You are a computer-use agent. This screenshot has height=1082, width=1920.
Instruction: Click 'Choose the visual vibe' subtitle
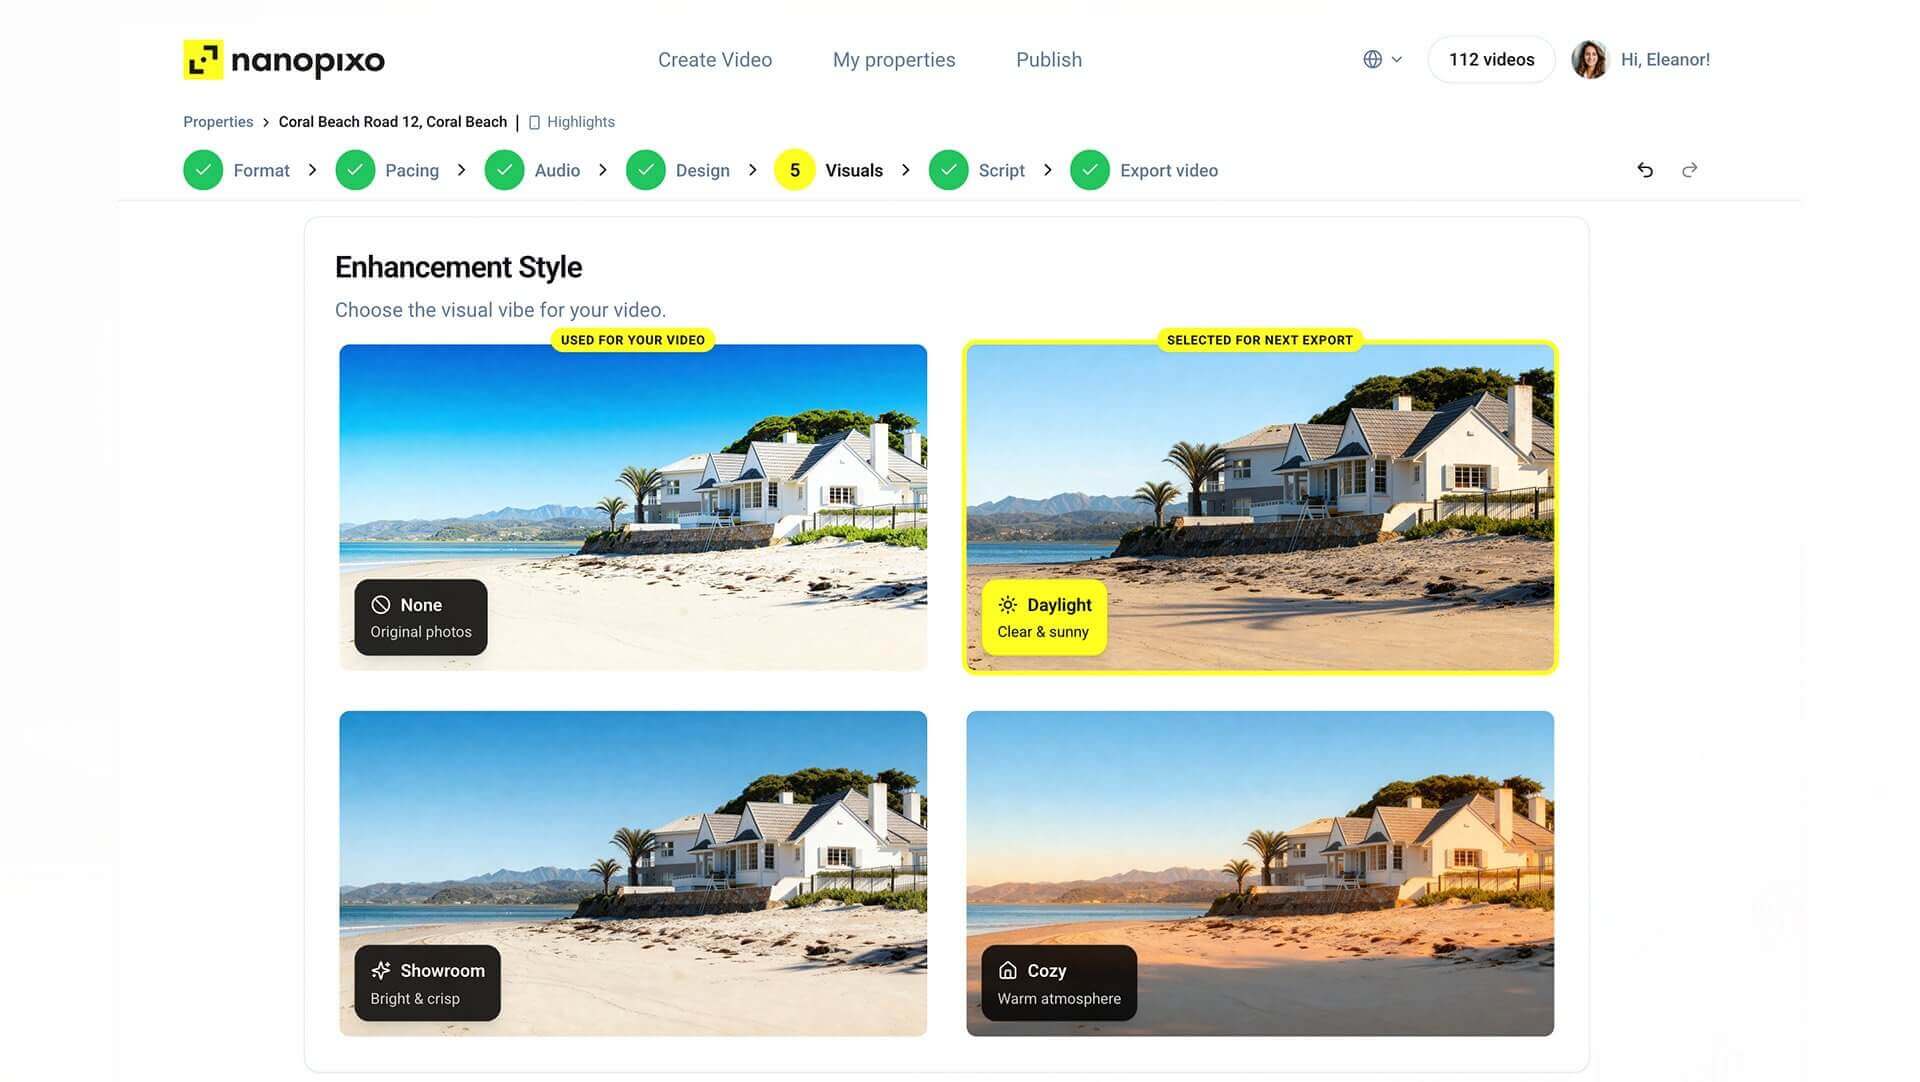pos(500,310)
